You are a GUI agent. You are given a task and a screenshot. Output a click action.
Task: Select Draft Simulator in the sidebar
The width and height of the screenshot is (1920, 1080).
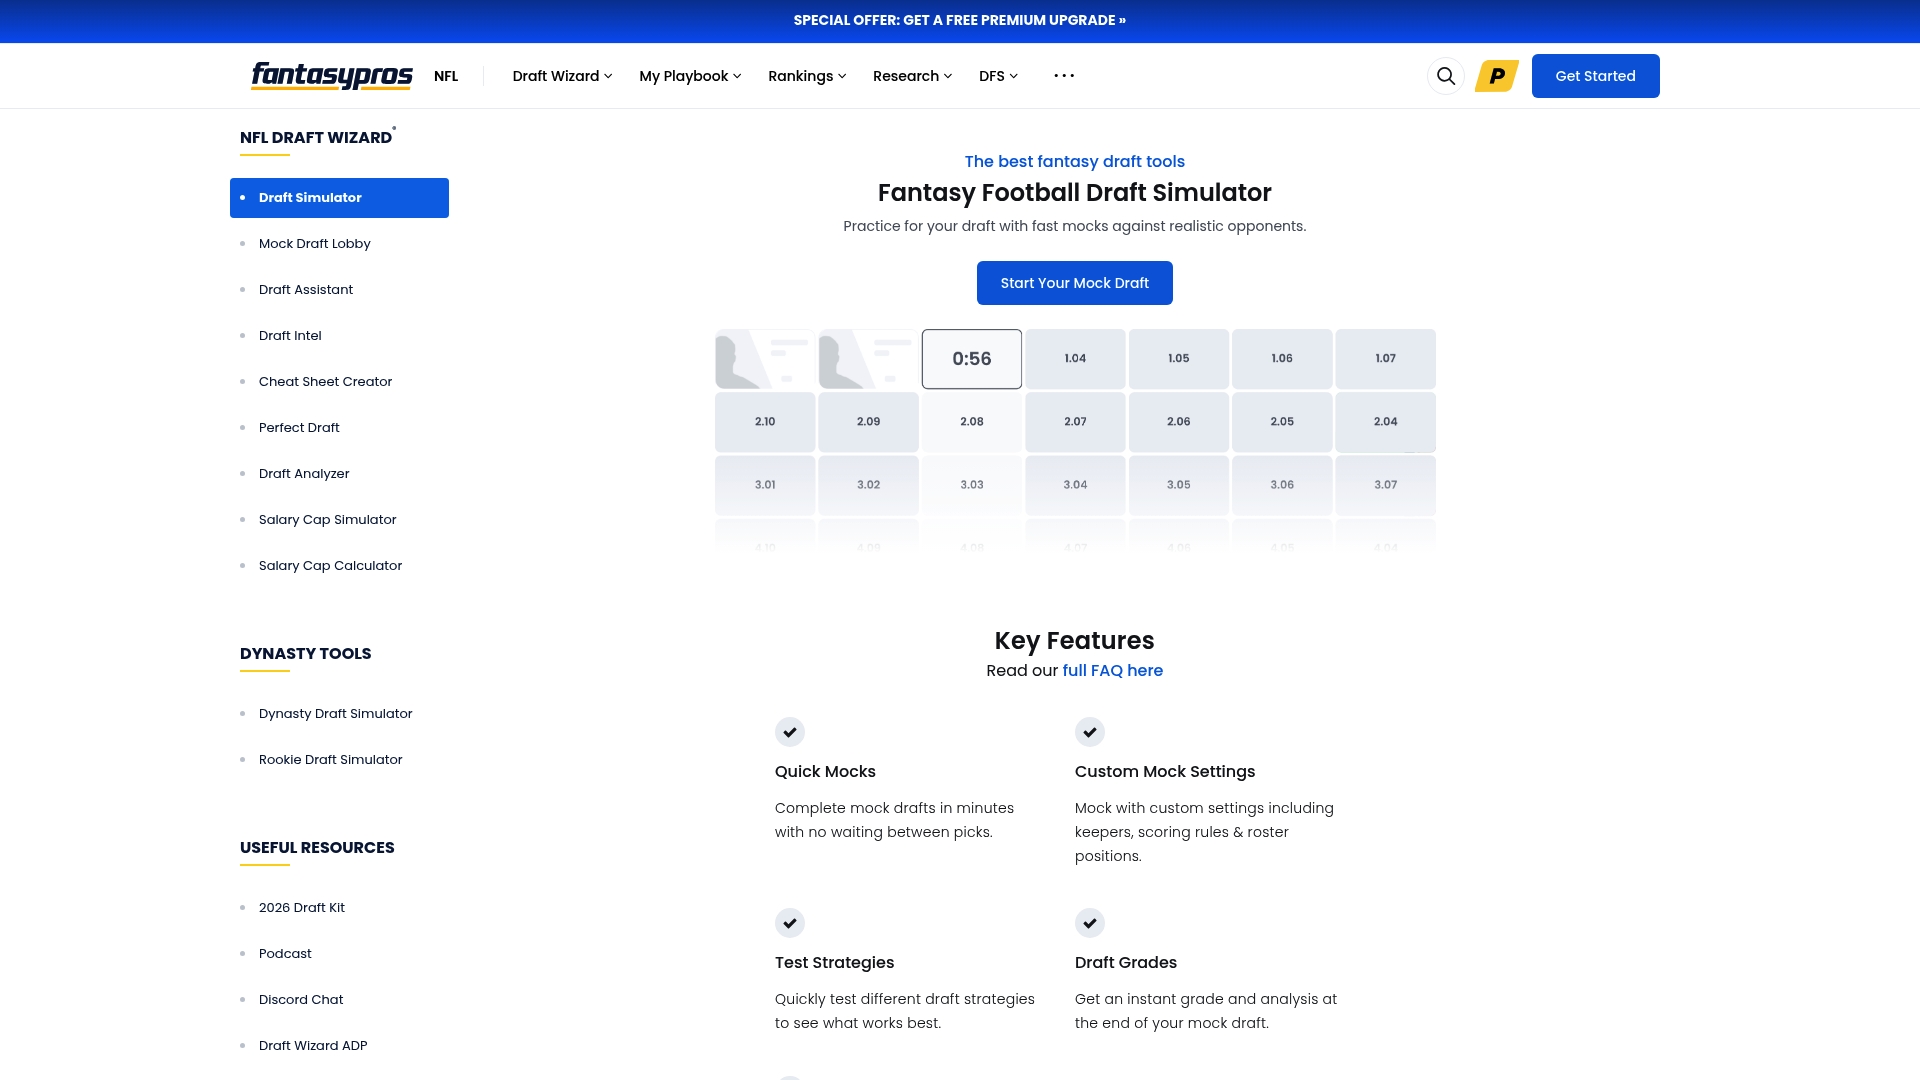tap(339, 198)
